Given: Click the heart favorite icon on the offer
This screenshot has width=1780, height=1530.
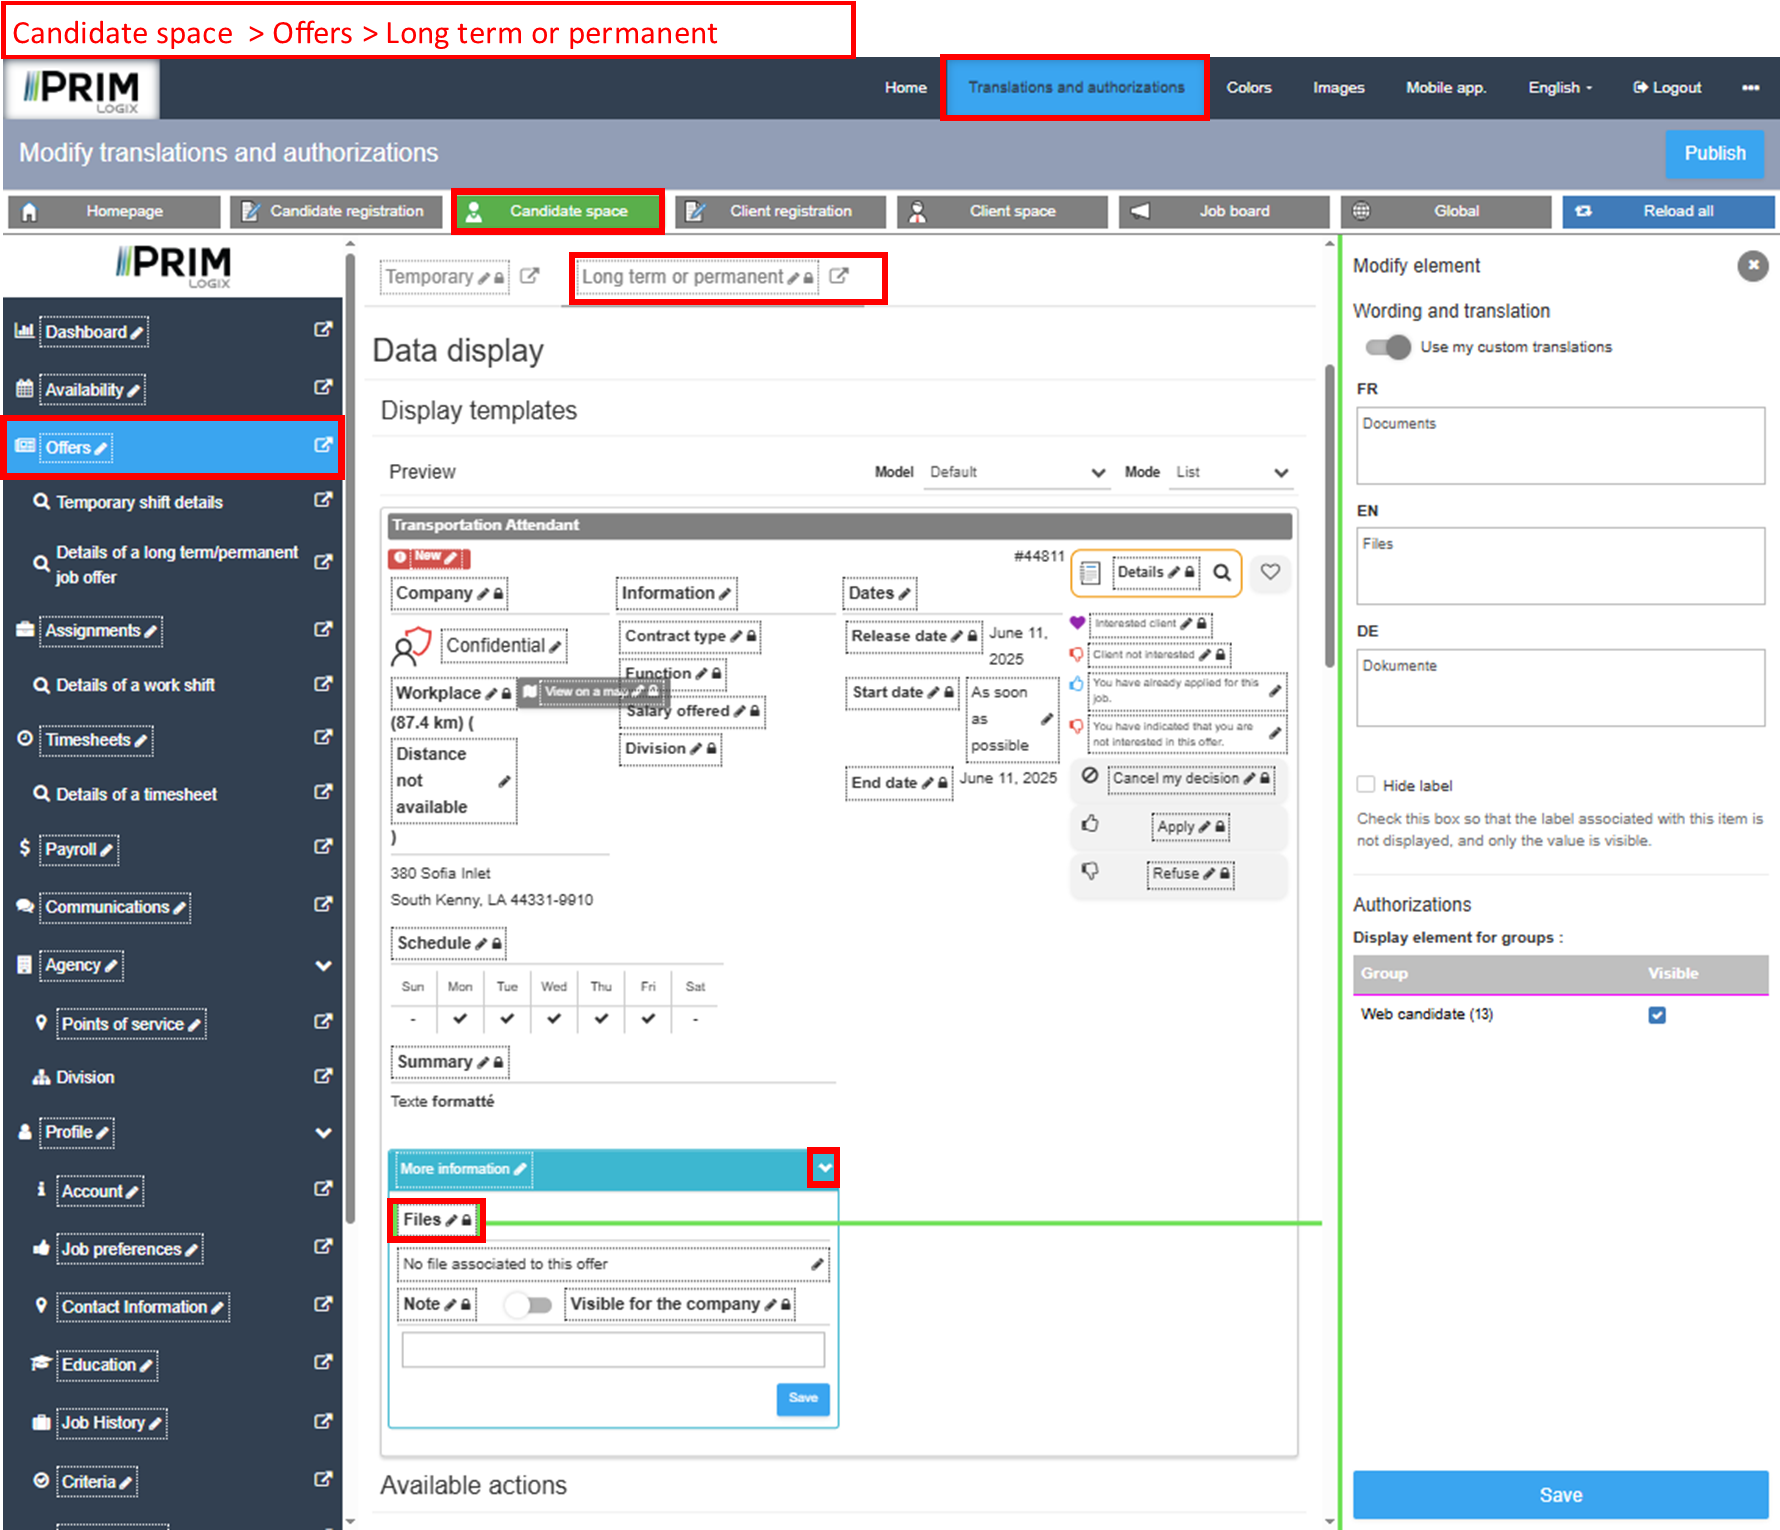Looking at the screenshot, I should tap(1270, 572).
